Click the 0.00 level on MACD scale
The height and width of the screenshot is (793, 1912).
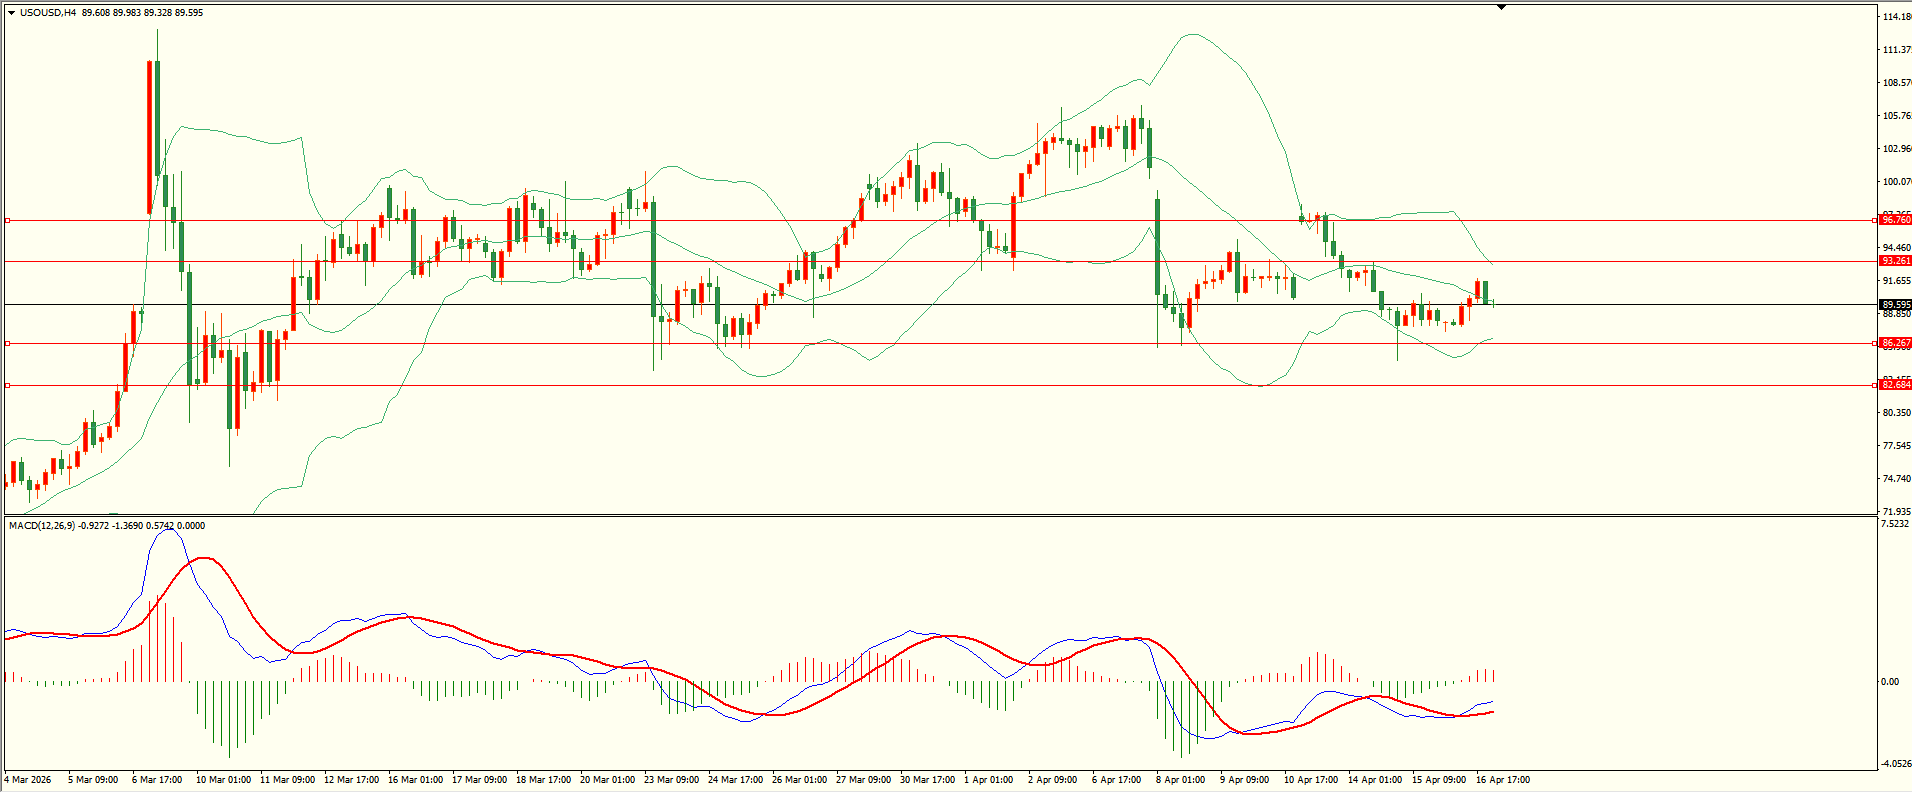1889,682
